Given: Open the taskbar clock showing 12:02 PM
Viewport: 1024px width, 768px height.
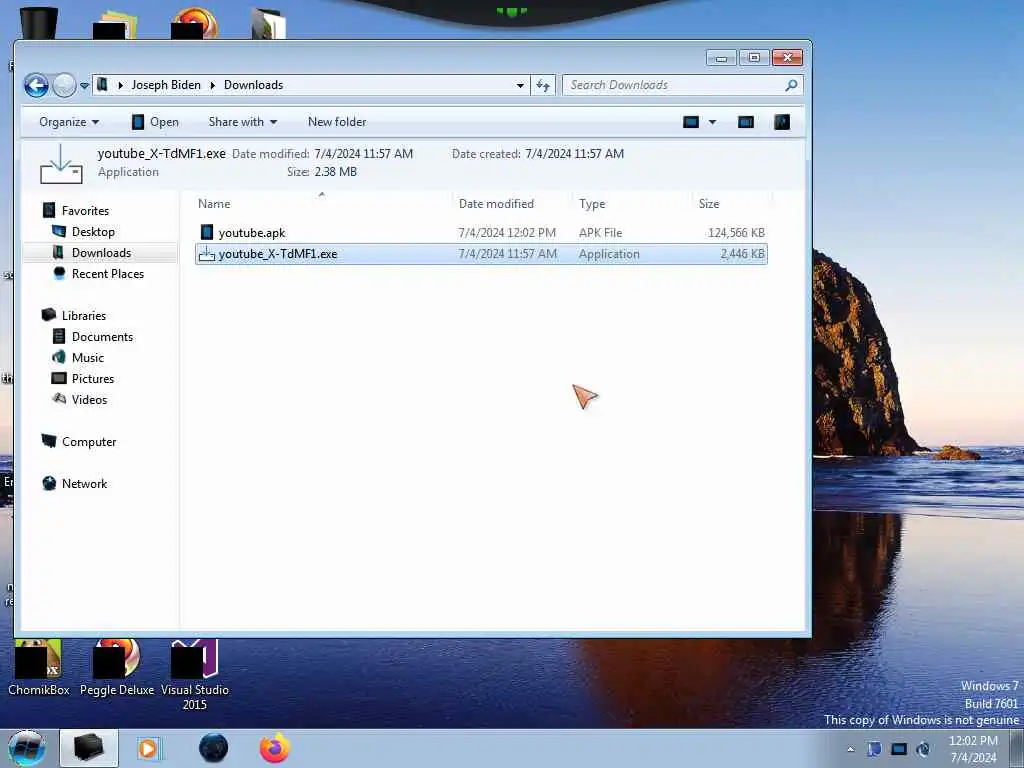Looking at the screenshot, I should [x=973, y=749].
